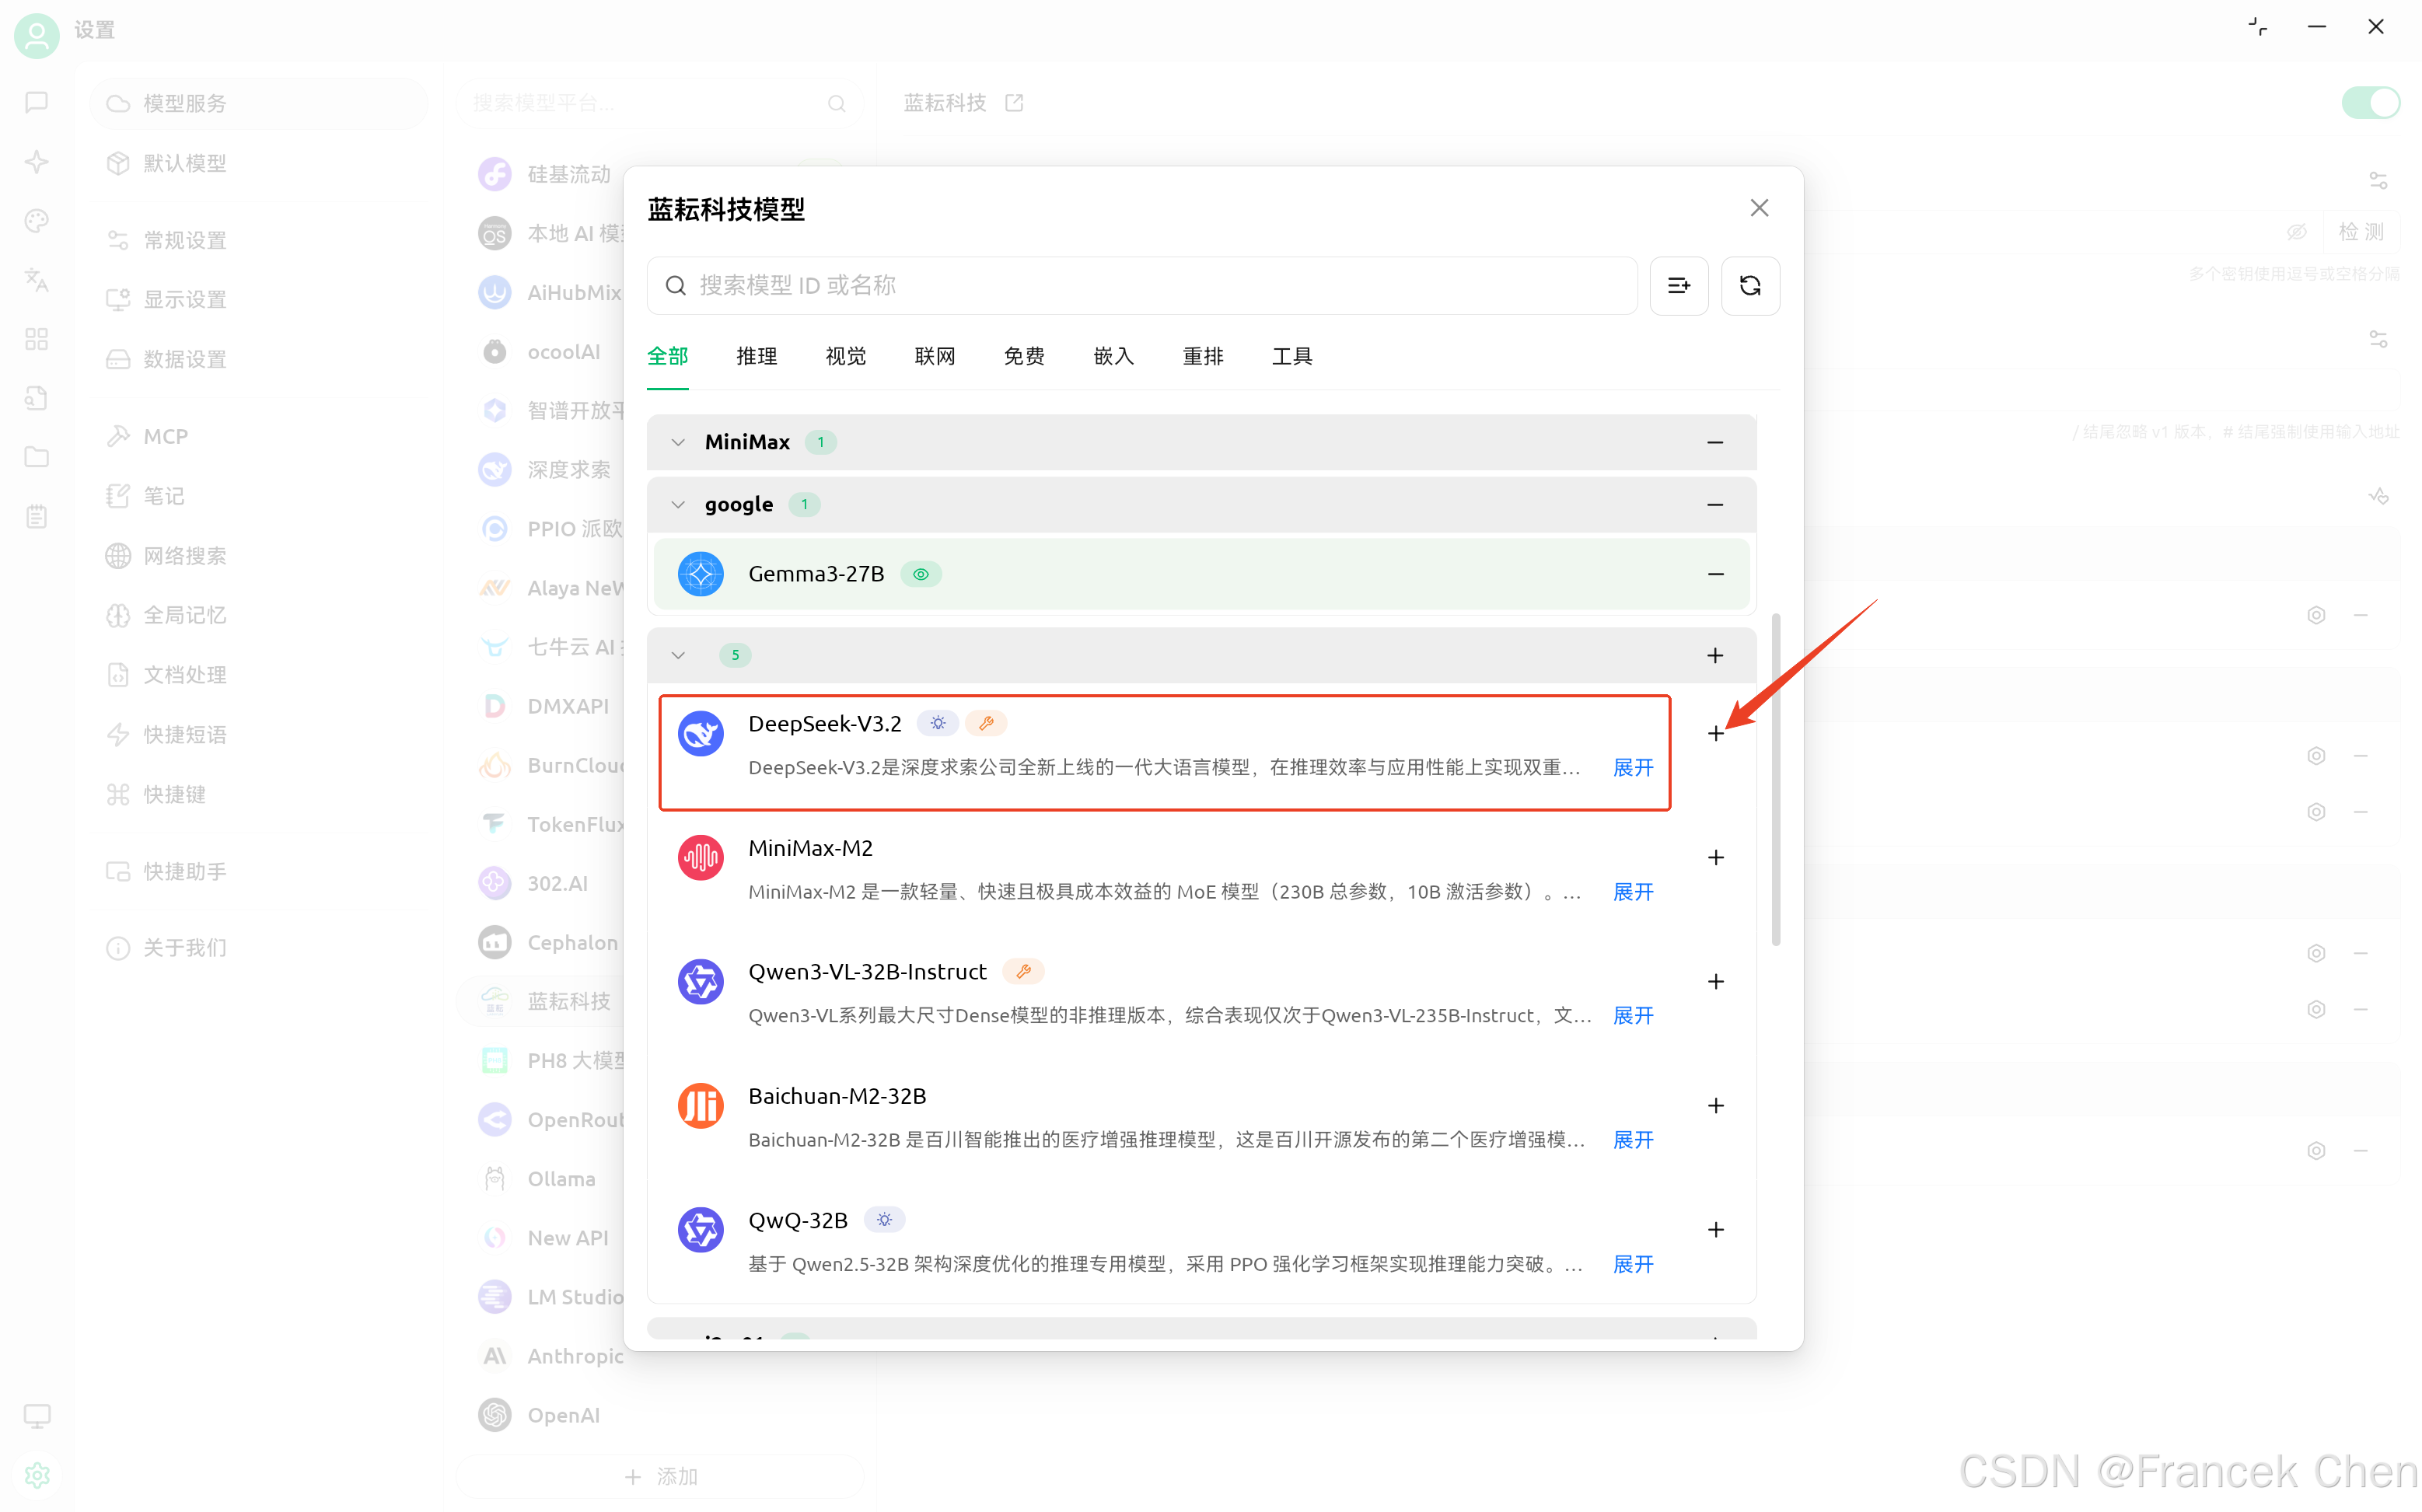The height and width of the screenshot is (1512, 2422).
Task: Click the settings gear icon at bottom-left
Action: (37, 1475)
